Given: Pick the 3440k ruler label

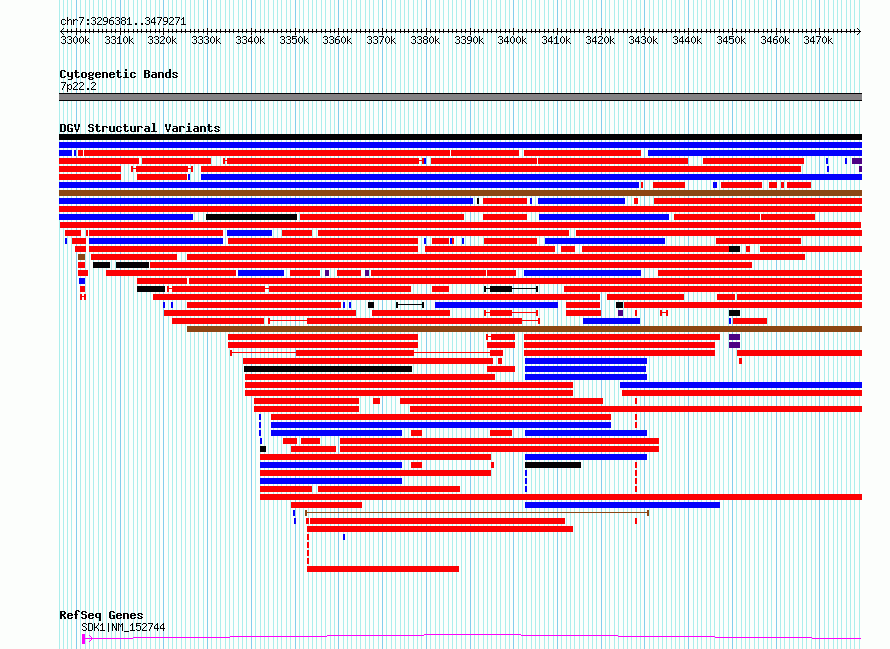Looking at the screenshot, I should click(687, 40).
